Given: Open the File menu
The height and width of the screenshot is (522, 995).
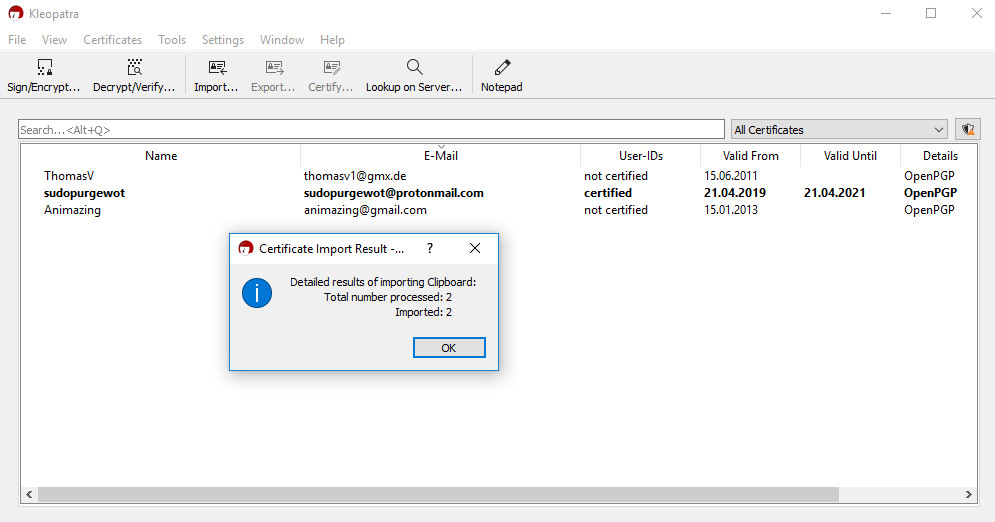Looking at the screenshot, I should click(17, 40).
